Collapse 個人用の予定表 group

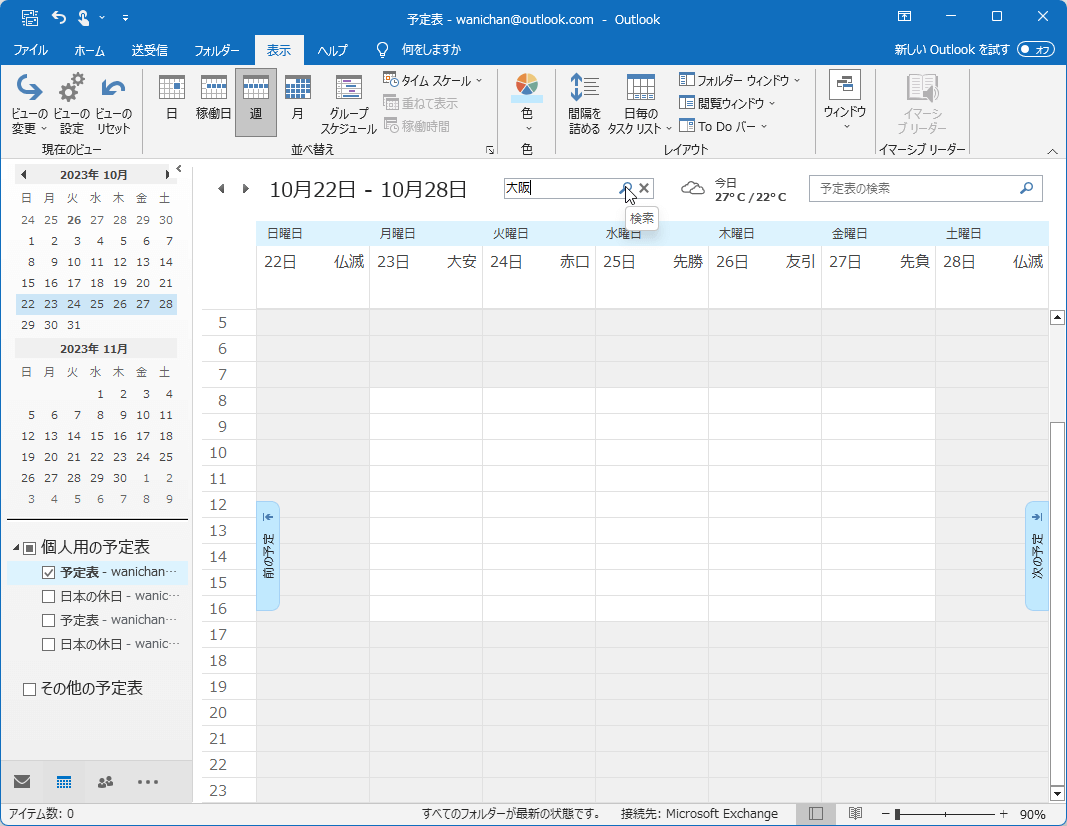16,548
